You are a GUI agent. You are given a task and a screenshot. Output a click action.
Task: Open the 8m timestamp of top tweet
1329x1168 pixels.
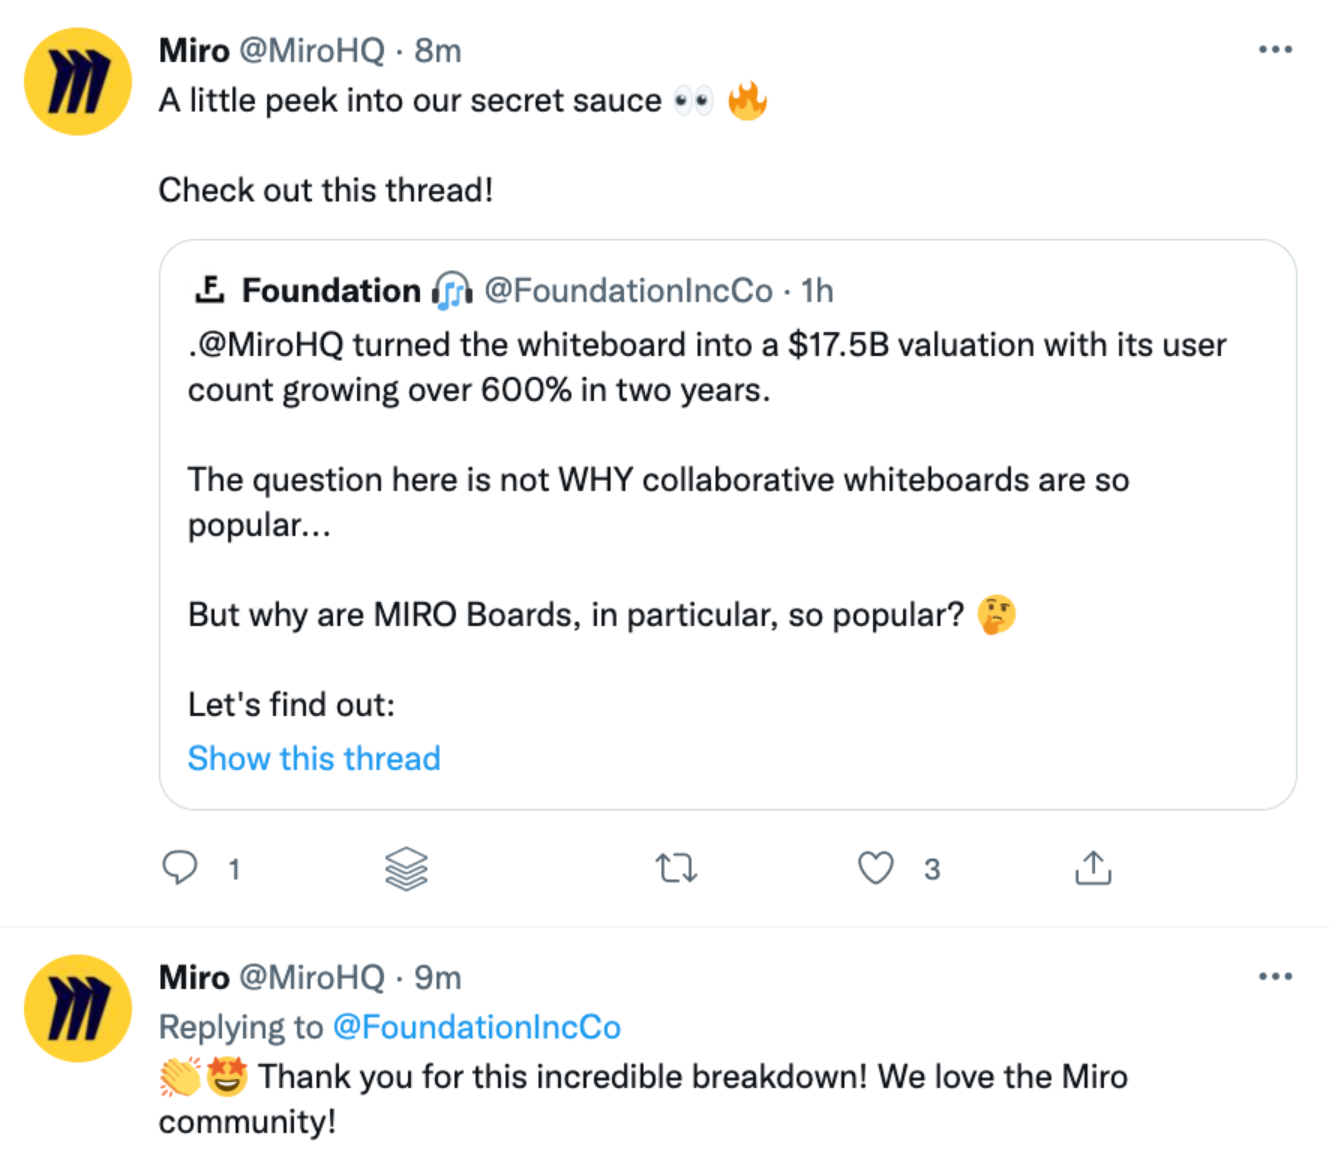point(438,51)
